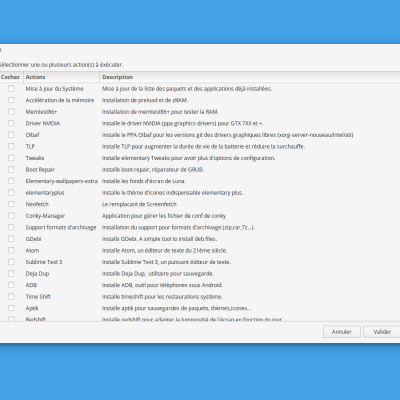
Task: Sort by the Actions column header
Action: tap(62, 77)
